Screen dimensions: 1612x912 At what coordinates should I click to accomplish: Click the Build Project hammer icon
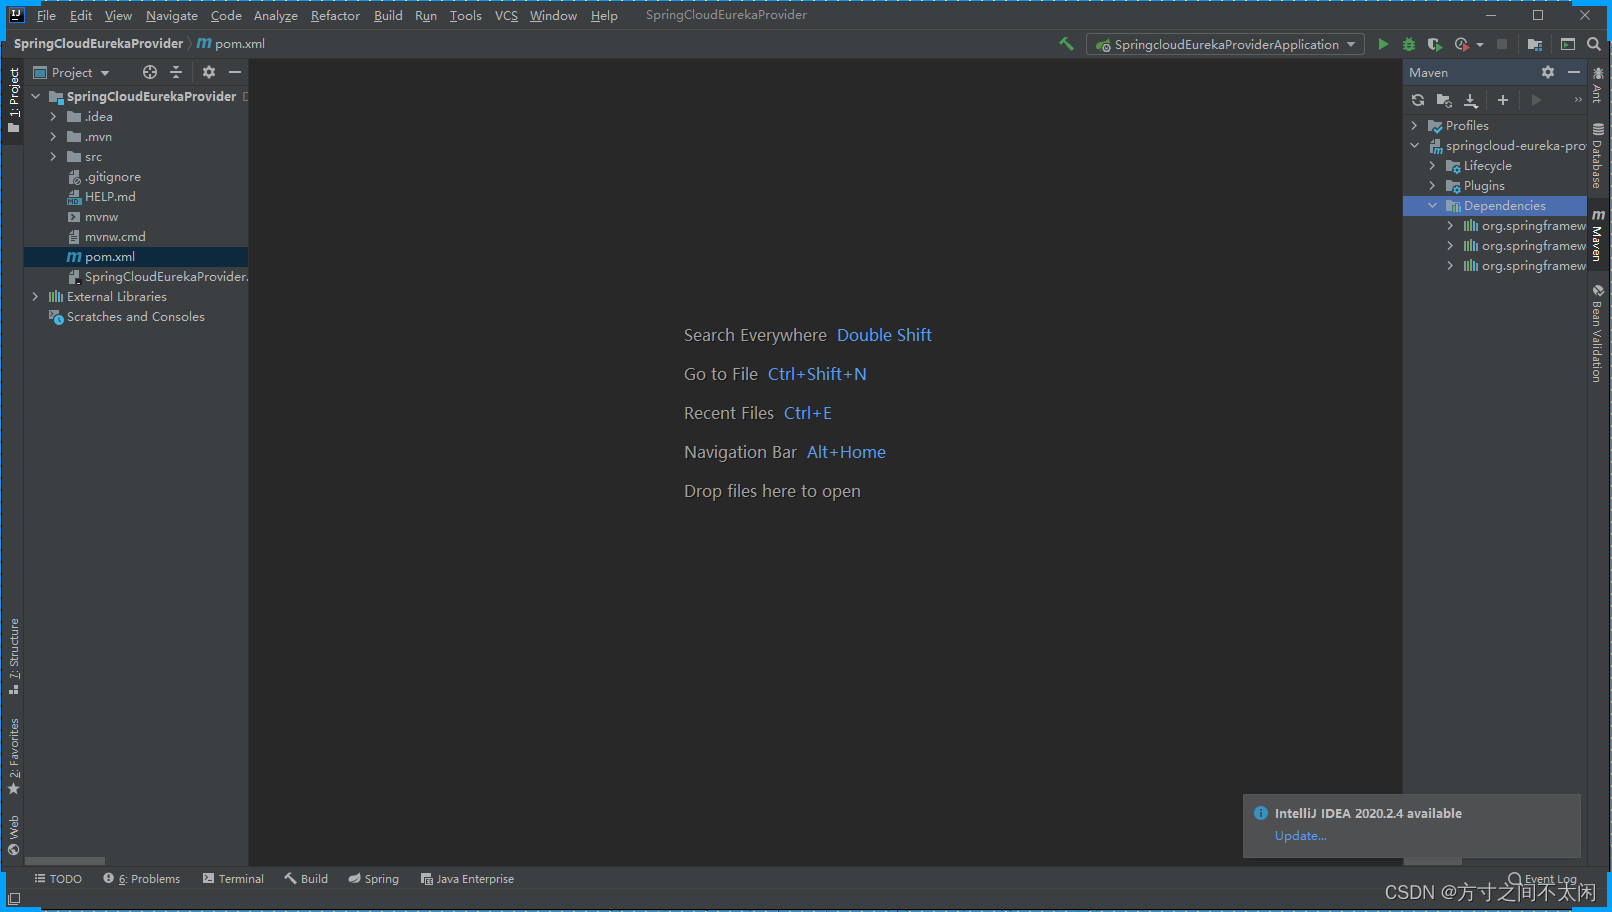(1066, 44)
